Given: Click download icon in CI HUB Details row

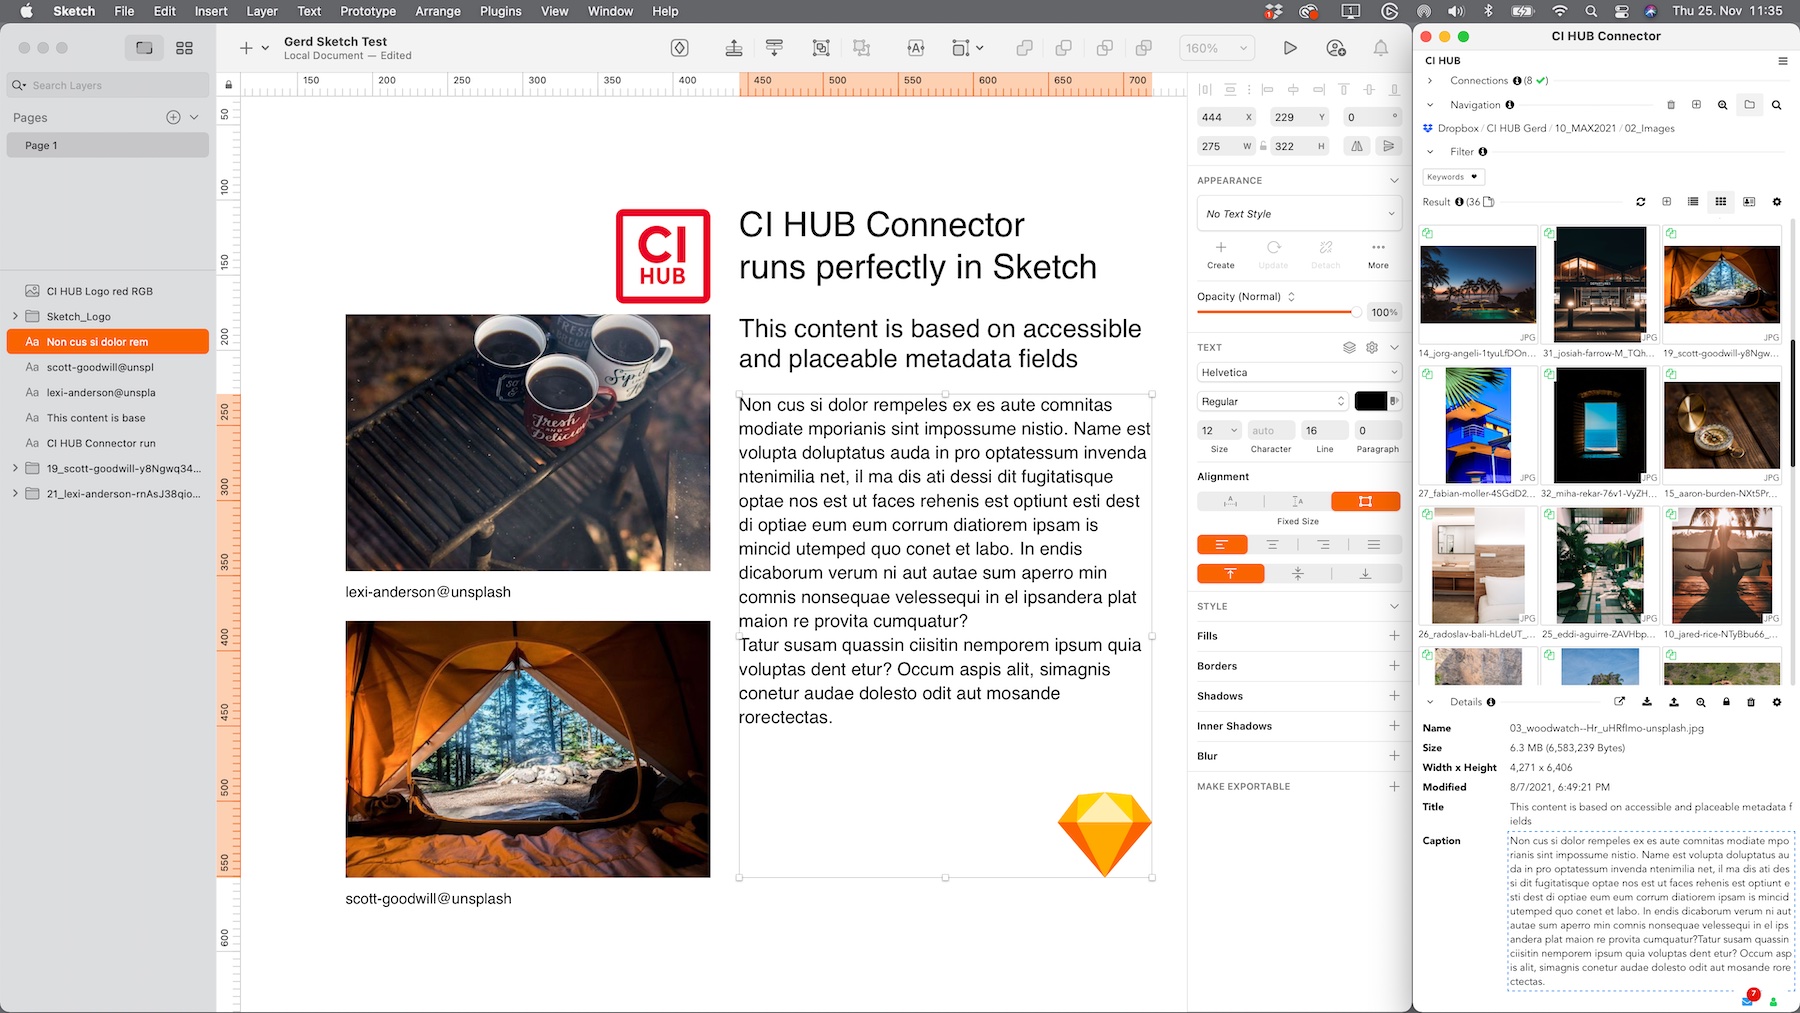Looking at the screenshot, I should coord(1647,702).
